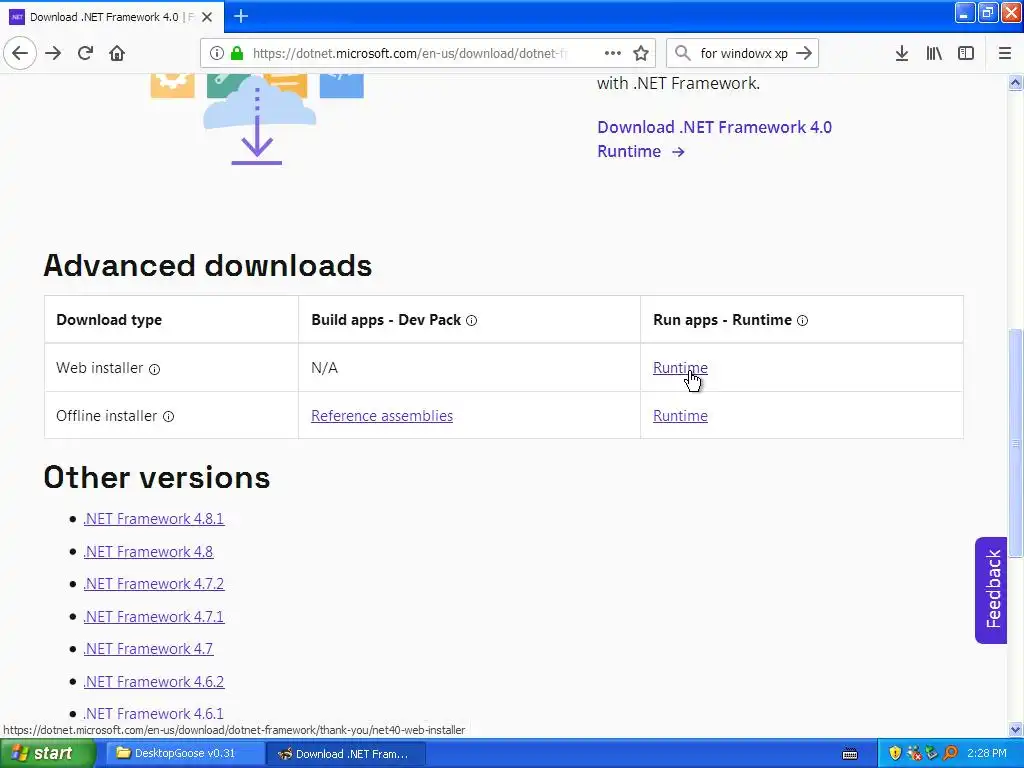Close the Download .NET Framework tab
Viewport: 1024px width, 768px height.
point(207,17)
